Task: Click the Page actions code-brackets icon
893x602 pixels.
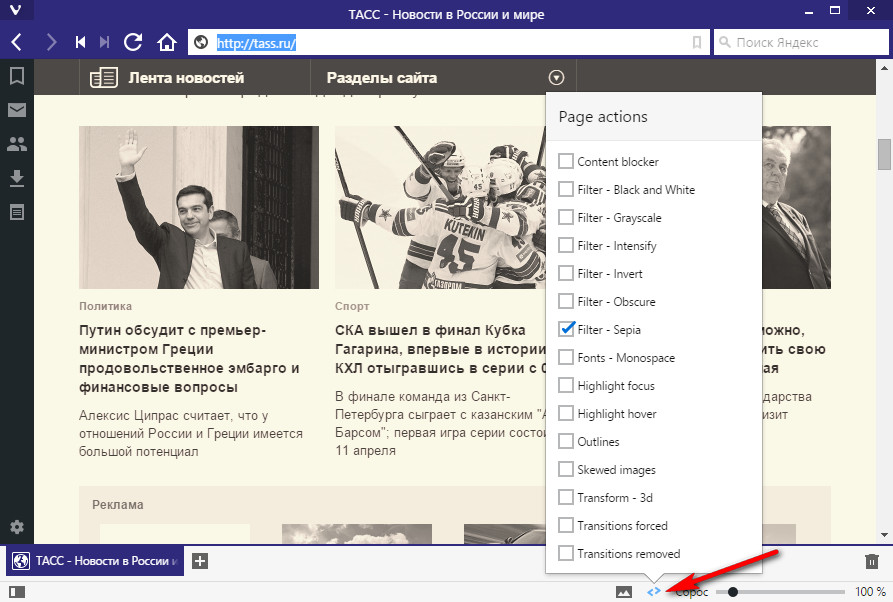Action: (654, 592)
